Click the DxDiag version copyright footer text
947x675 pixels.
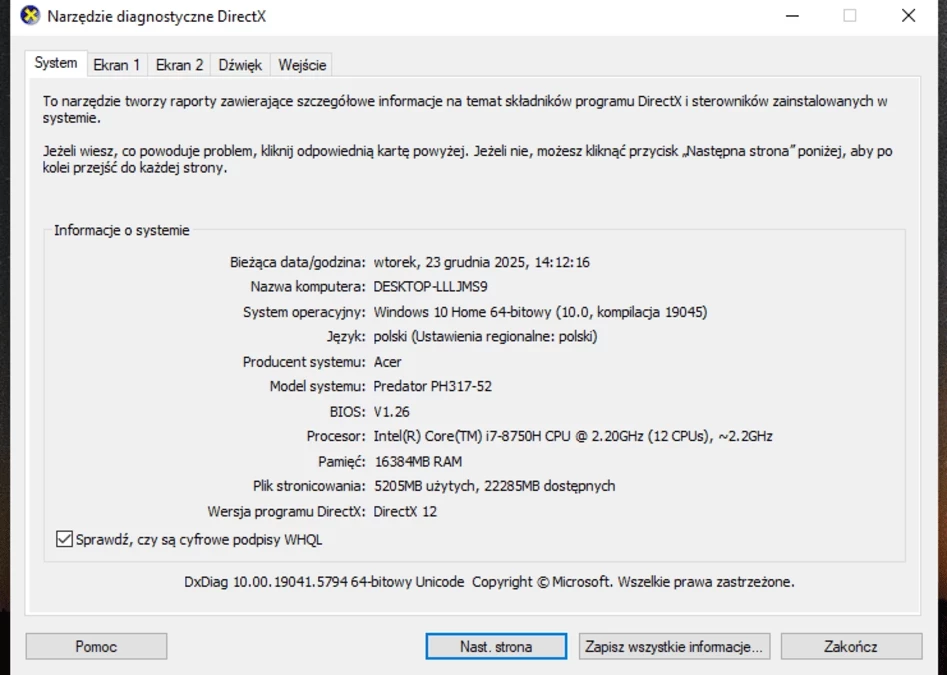[x=489, y=582]
